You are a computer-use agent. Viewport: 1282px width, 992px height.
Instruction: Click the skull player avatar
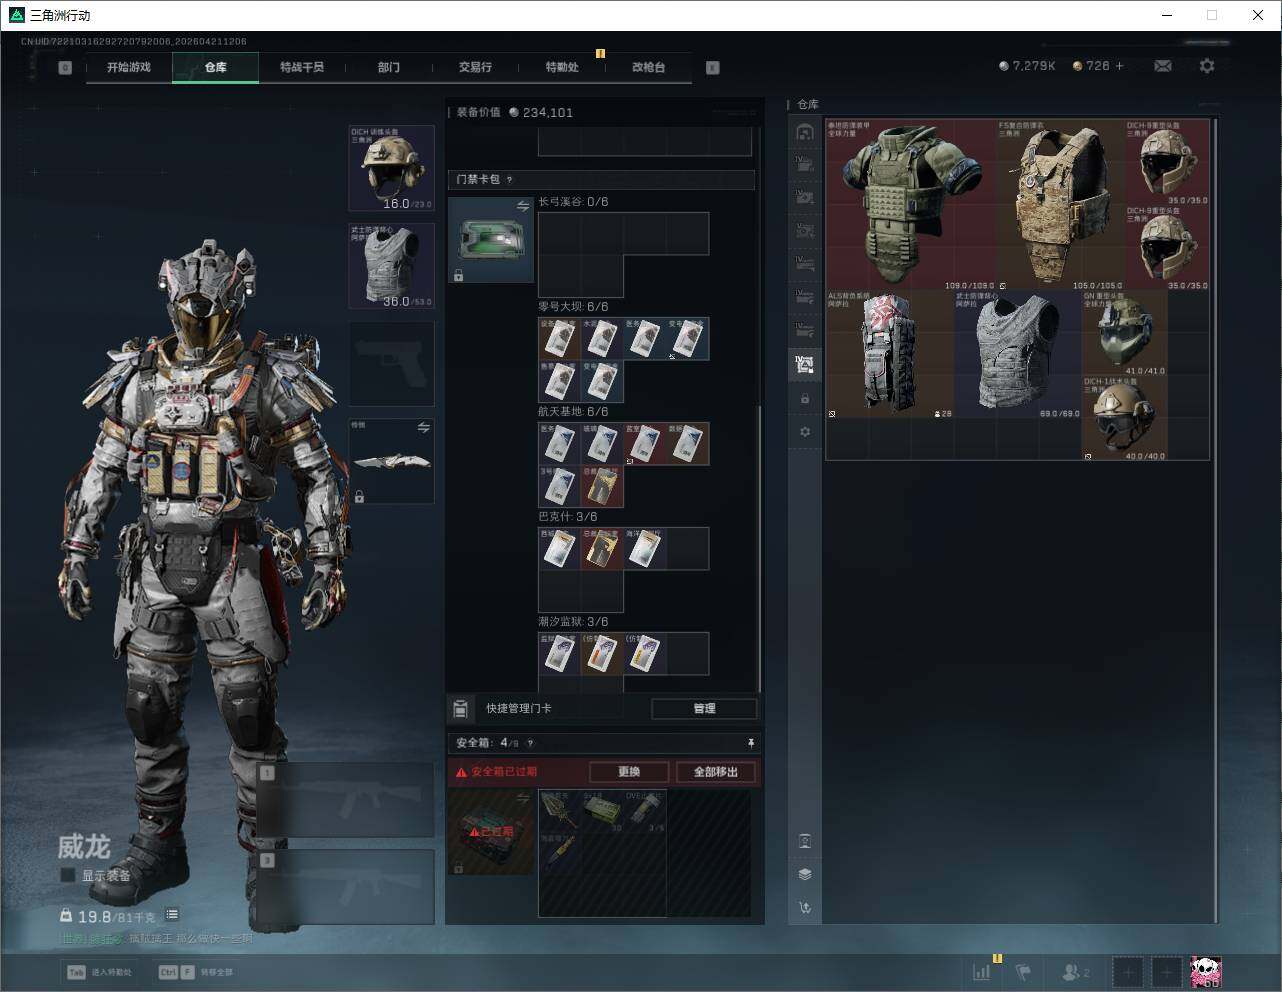click(x=1205, y=971)
